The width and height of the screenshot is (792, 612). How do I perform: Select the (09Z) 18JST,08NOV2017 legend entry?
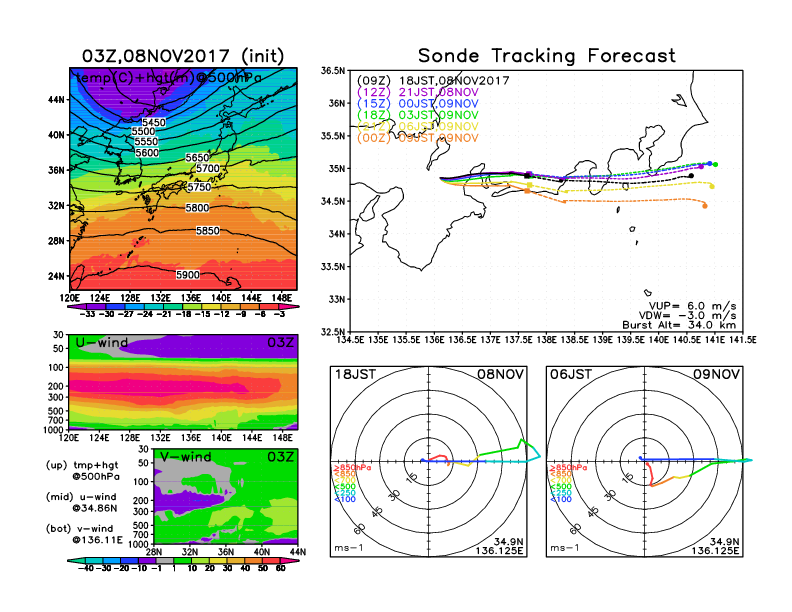433,80
